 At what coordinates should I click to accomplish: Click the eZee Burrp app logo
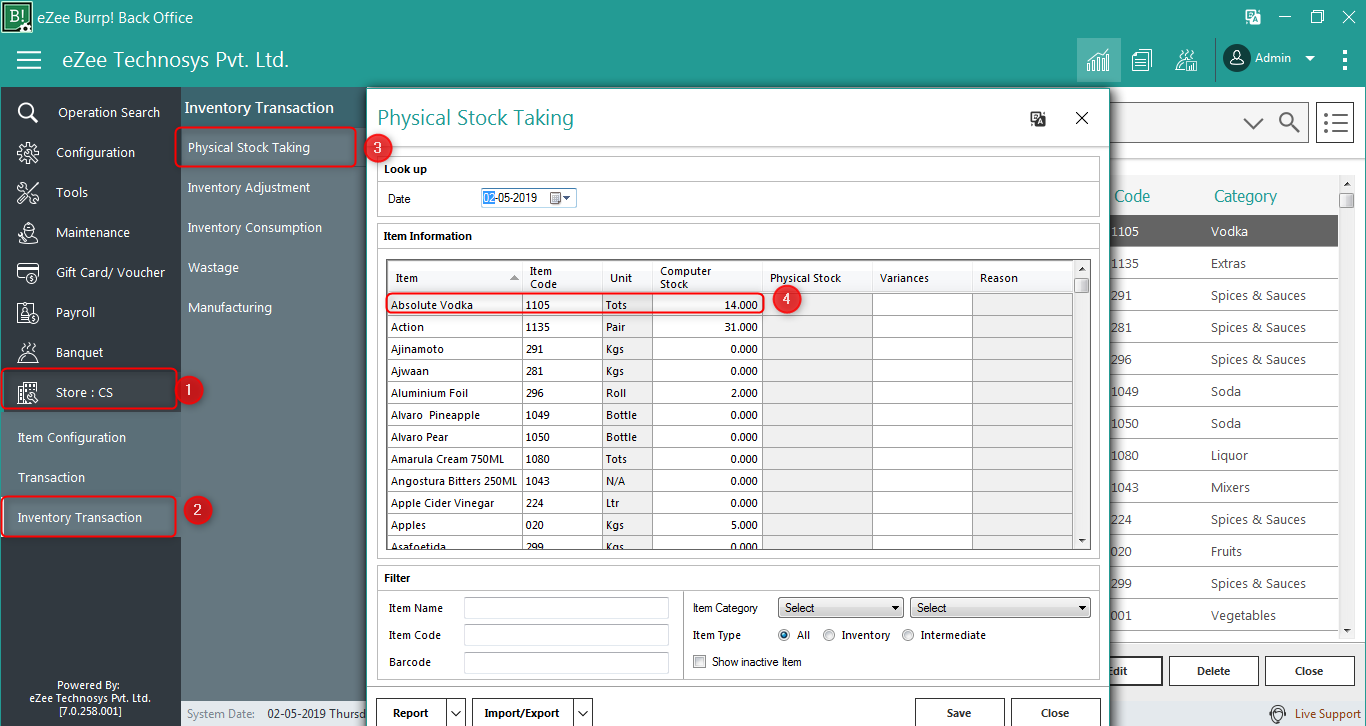pos(17,17)
